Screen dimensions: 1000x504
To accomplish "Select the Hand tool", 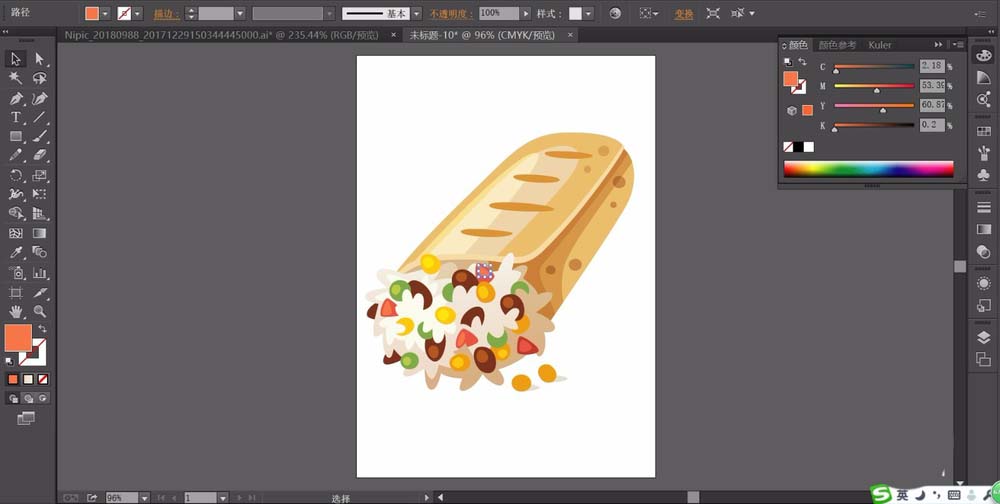I will [16, 311].
